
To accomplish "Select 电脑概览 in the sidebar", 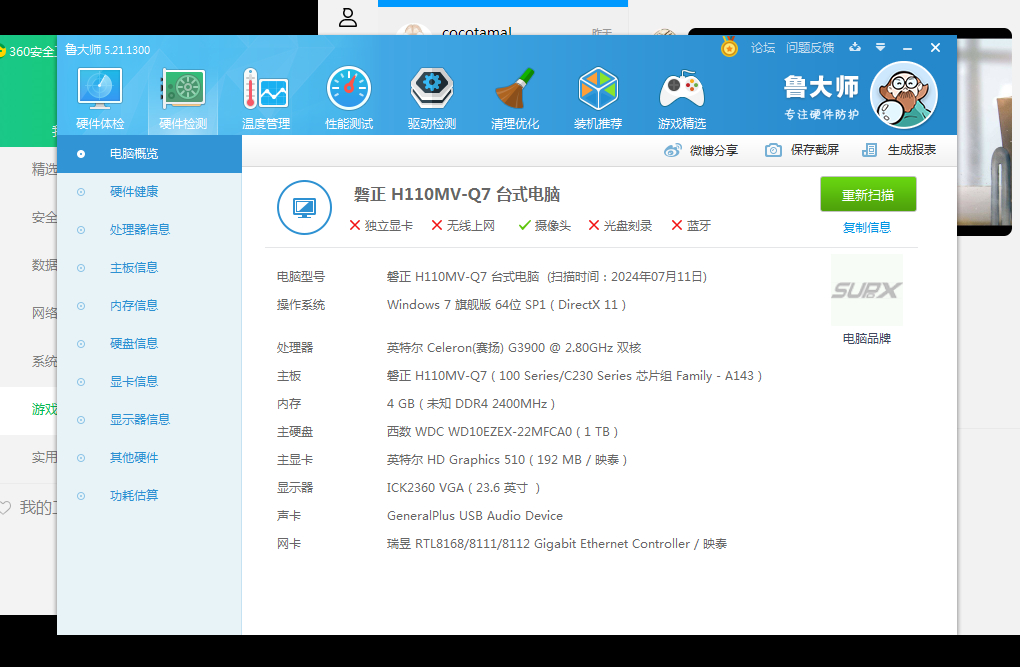I will point(150,154).
